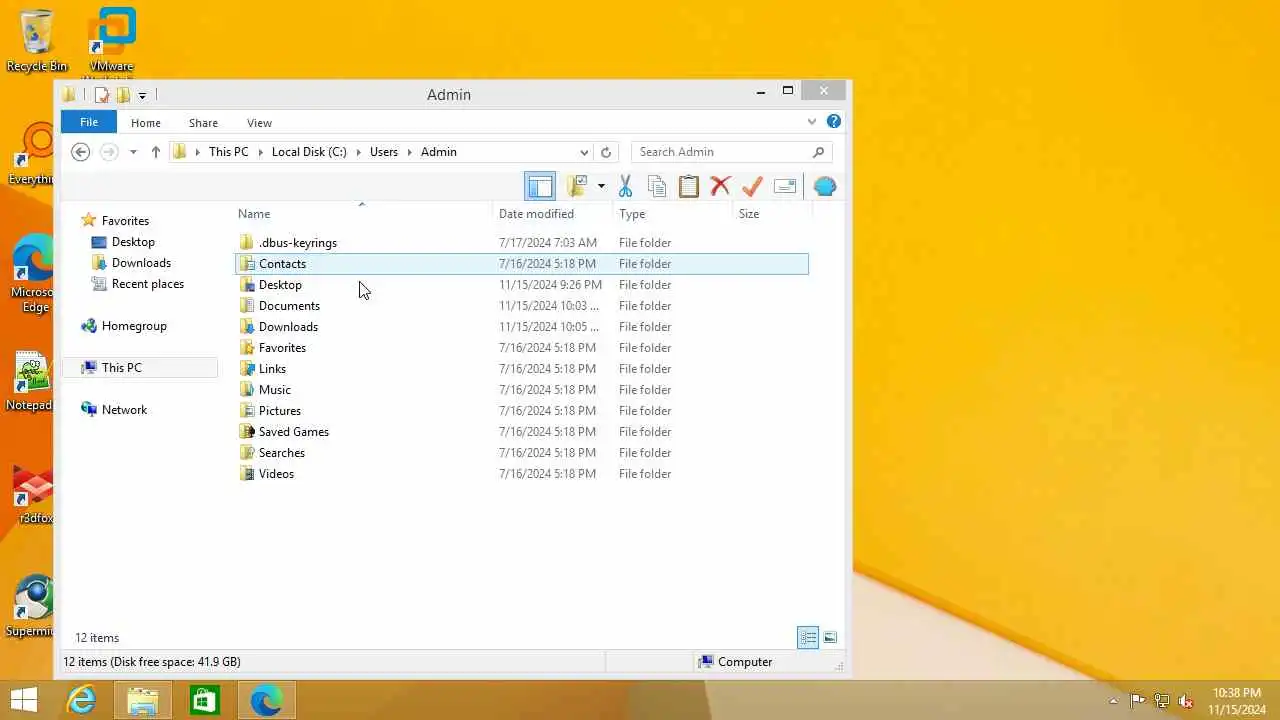
Task: Sort by Date modified column header
Action: pos(536,214)
